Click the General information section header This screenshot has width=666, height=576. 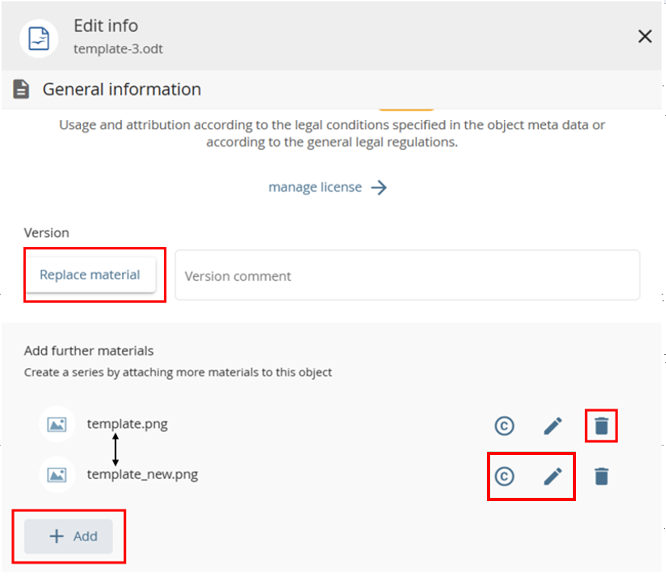121,90
